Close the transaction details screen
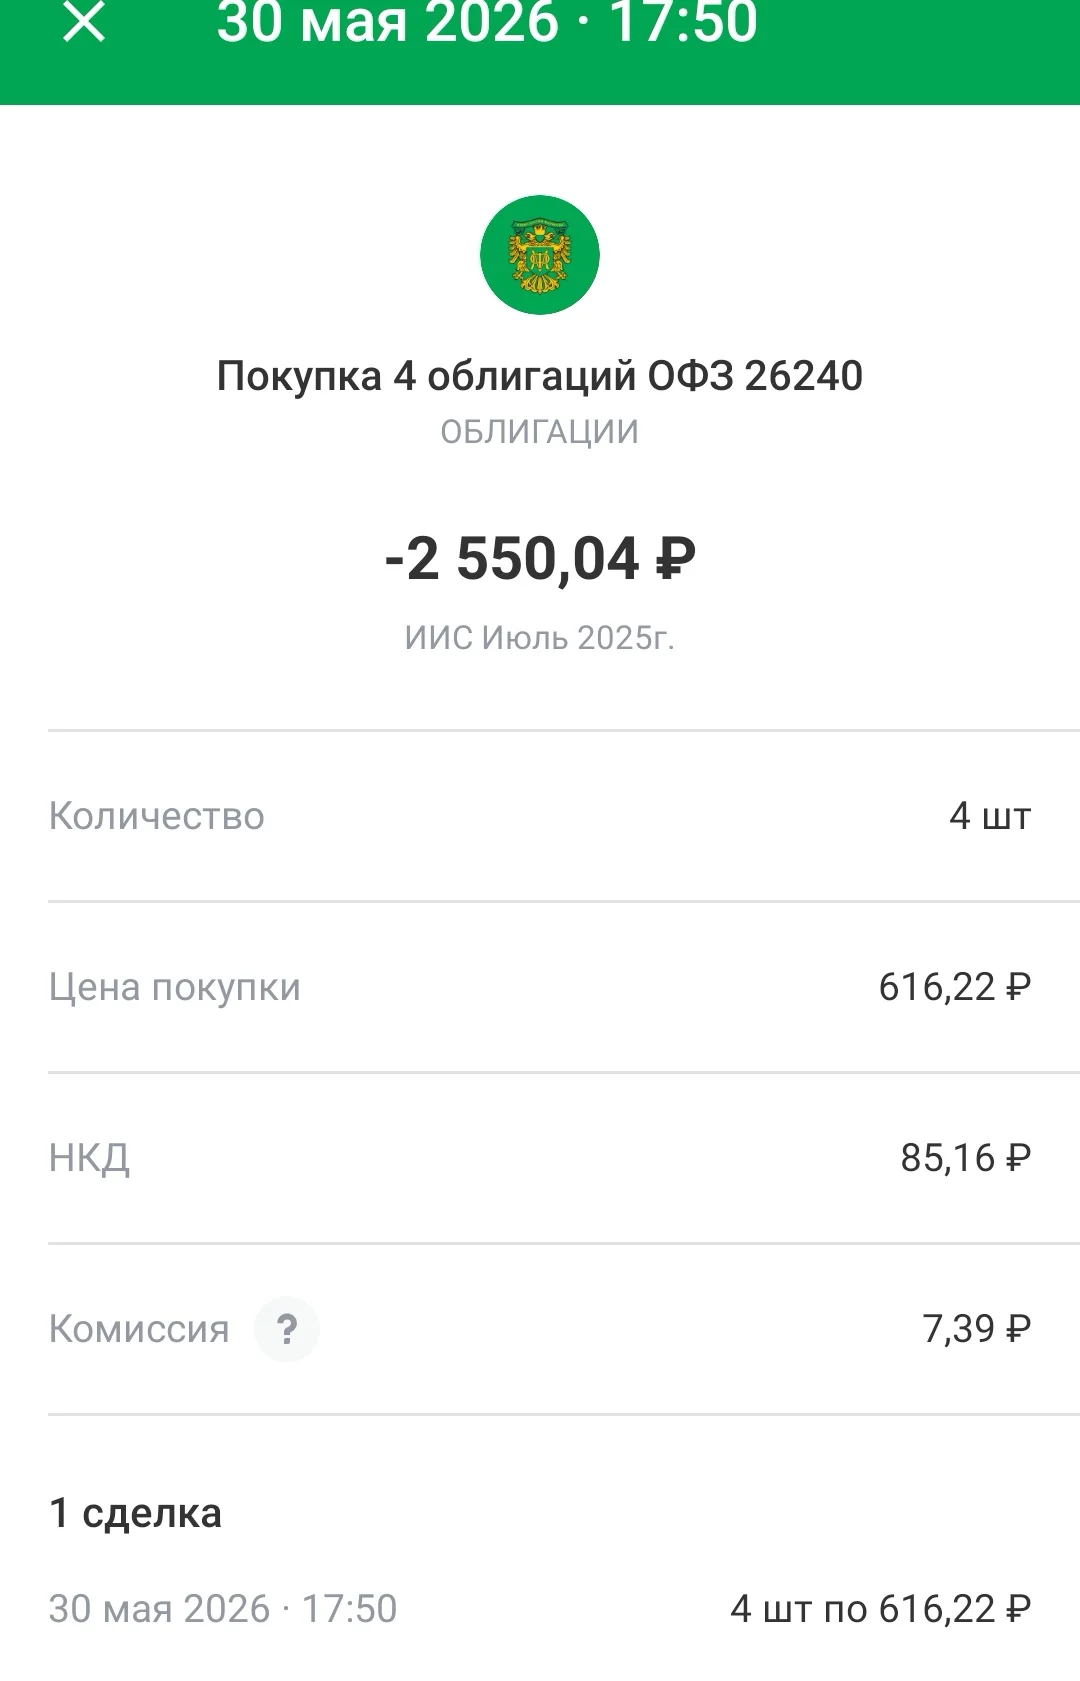 tap(84, 21)
